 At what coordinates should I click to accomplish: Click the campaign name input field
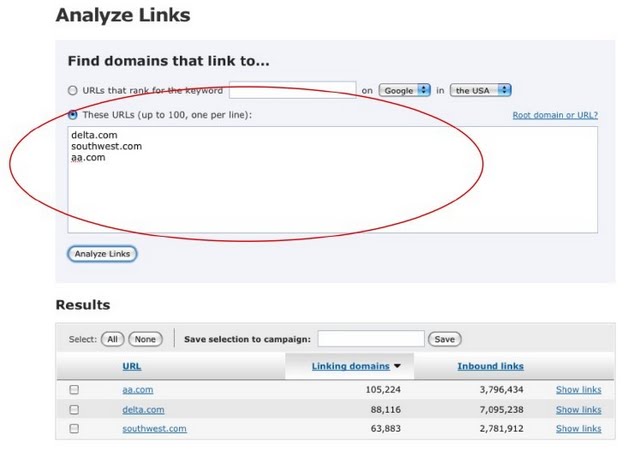[371, 339]
